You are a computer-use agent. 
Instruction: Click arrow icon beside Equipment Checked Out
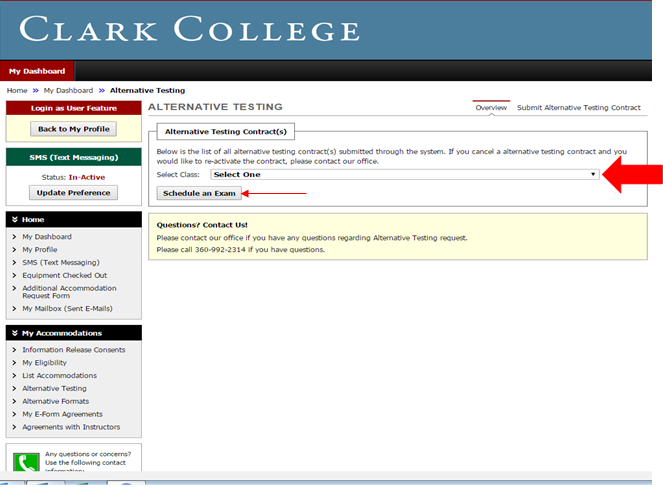click(14, 275)
